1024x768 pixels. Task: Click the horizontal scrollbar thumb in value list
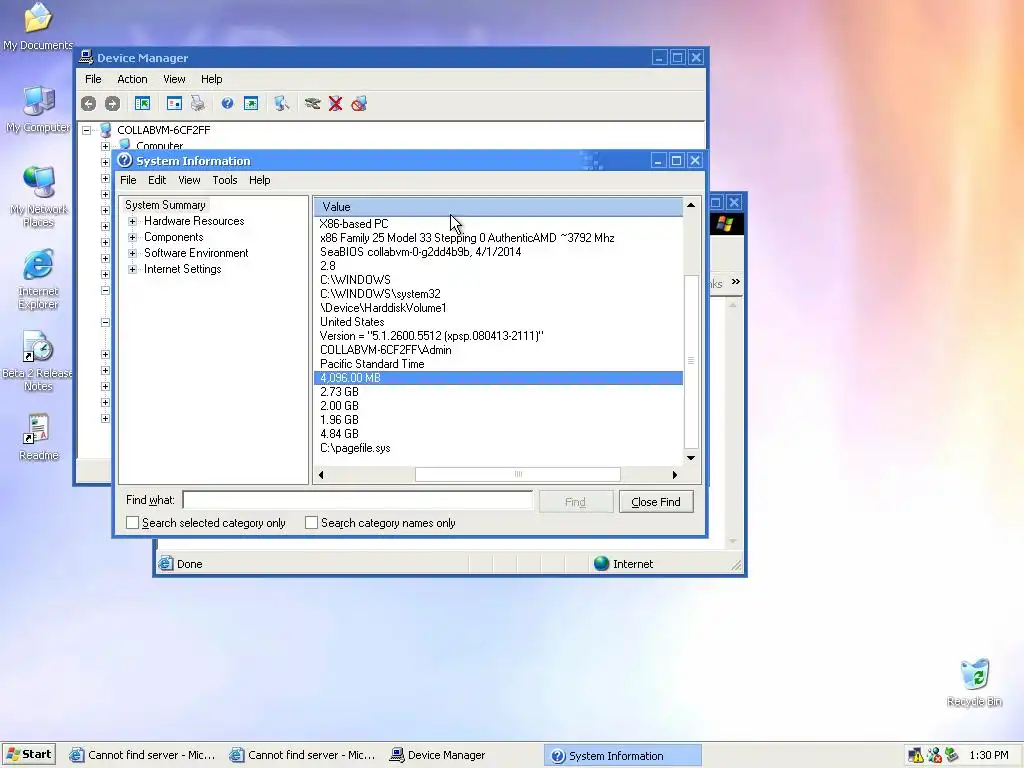(518, 474)
